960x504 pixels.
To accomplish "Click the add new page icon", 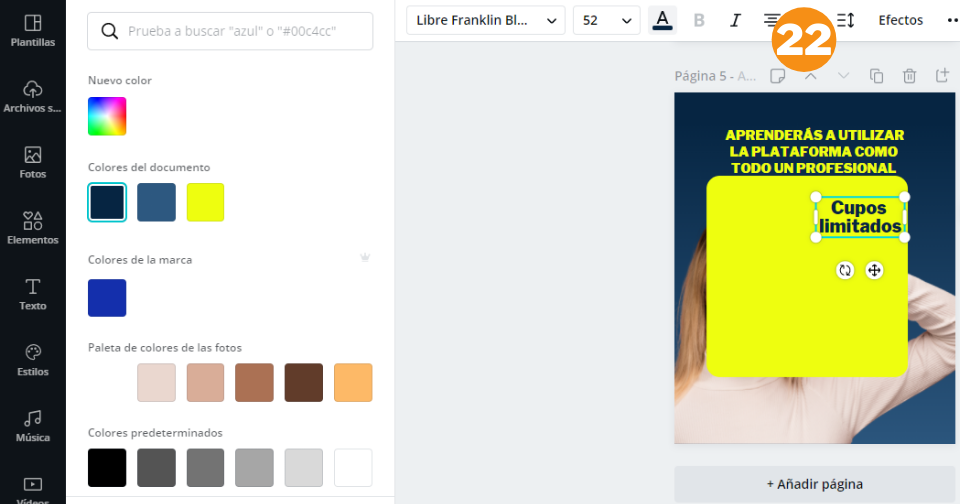I will click(x=942, y=76).
